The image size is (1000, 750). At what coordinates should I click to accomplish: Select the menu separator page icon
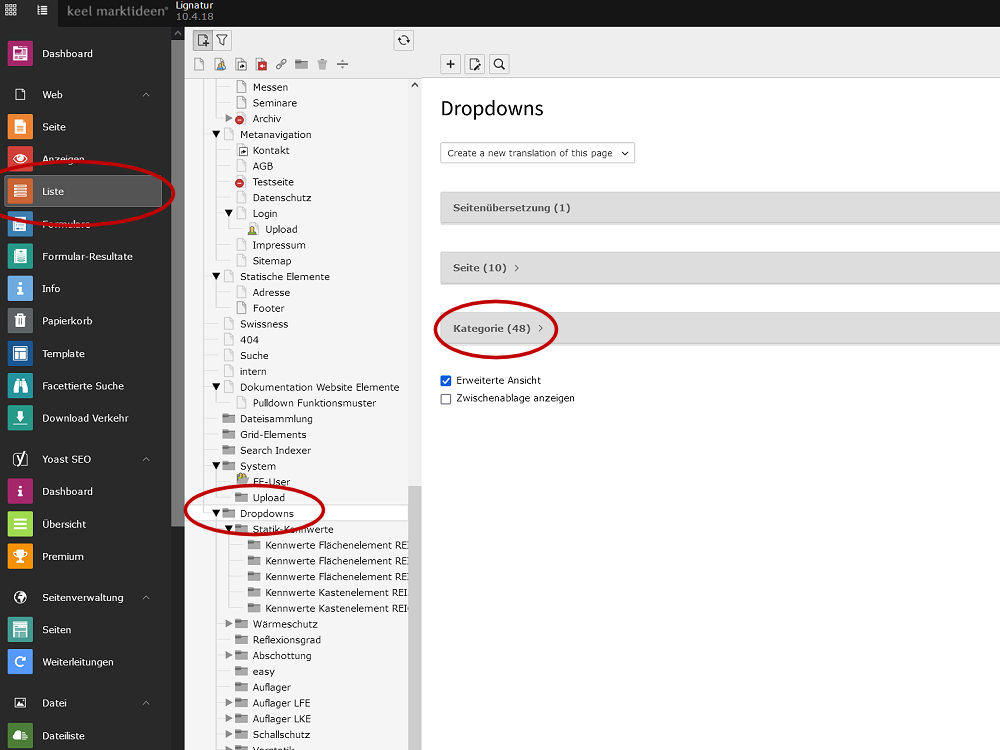click(x=342, y=64)
